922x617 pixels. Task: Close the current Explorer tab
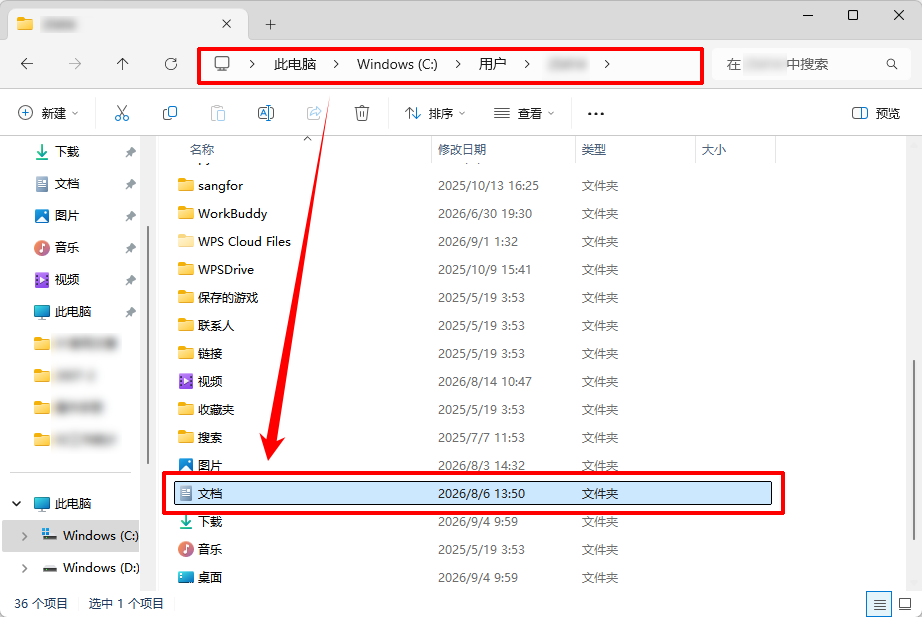coord(226,24)
